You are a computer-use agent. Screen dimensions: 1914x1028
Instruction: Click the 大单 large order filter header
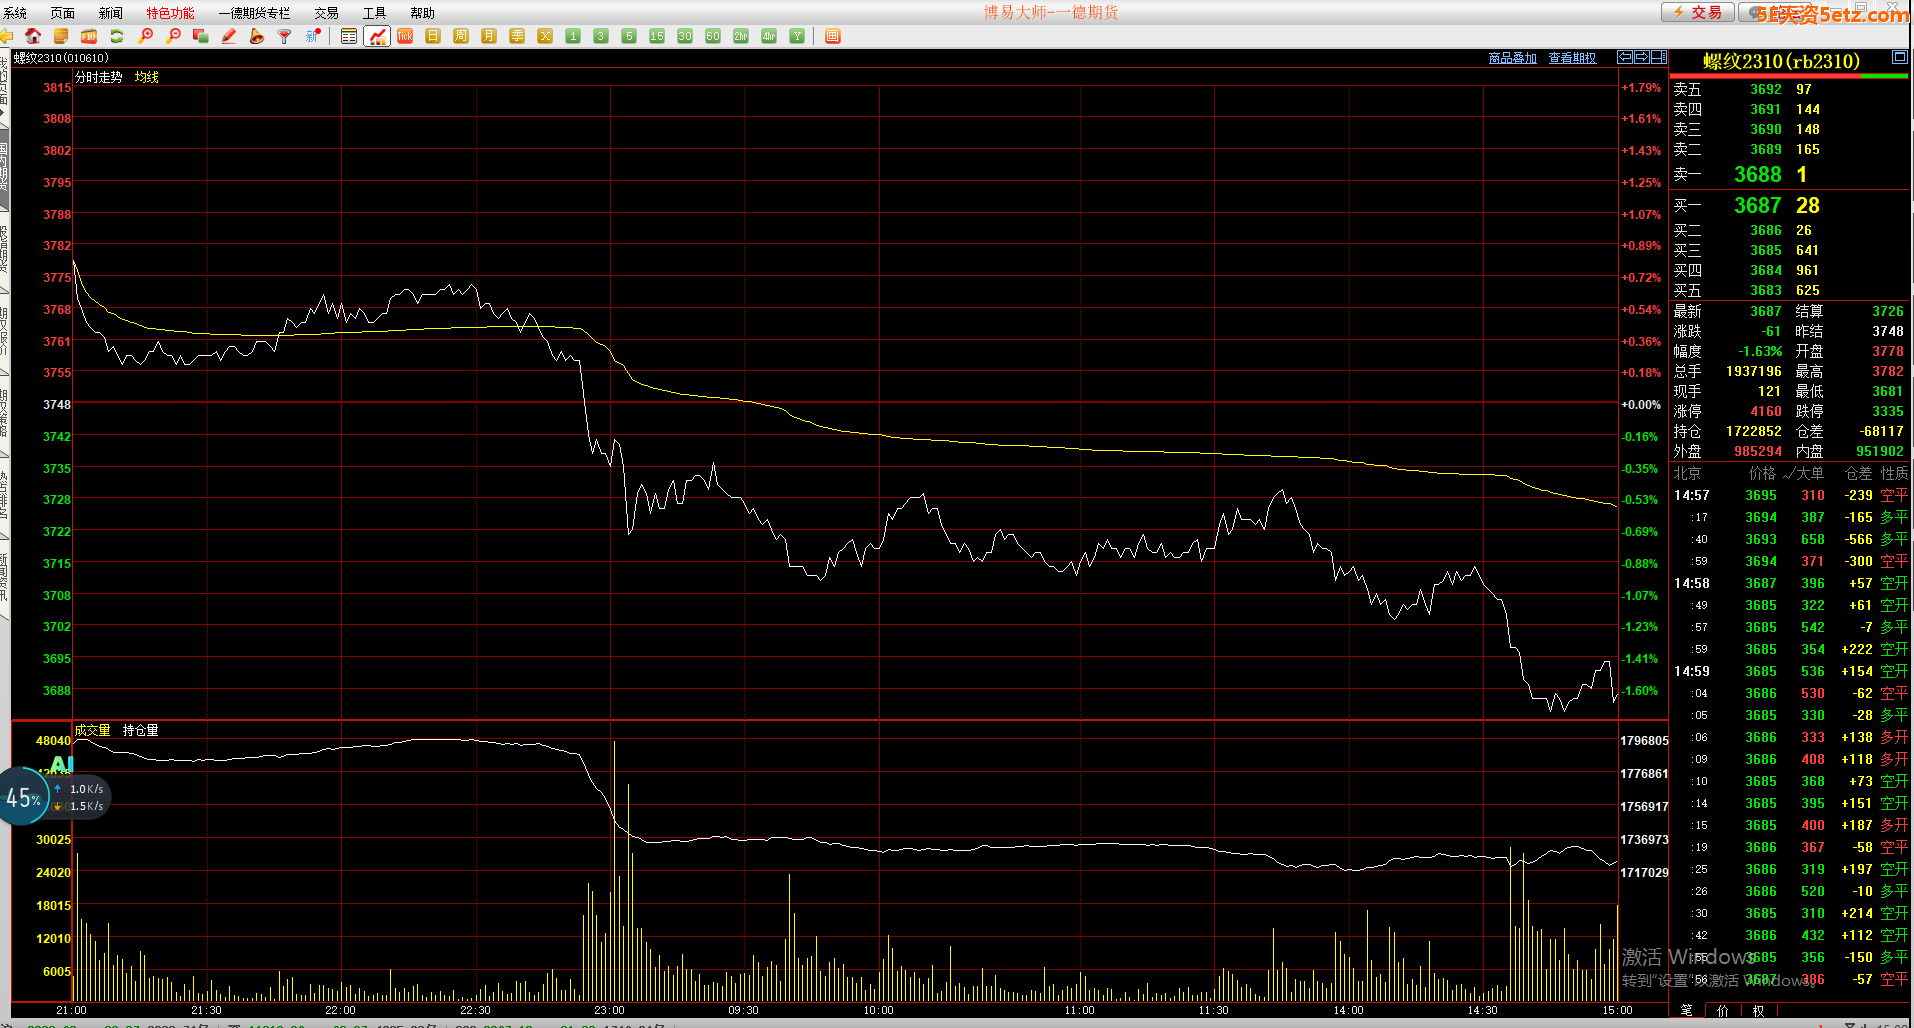click(x=1805, y=473)
